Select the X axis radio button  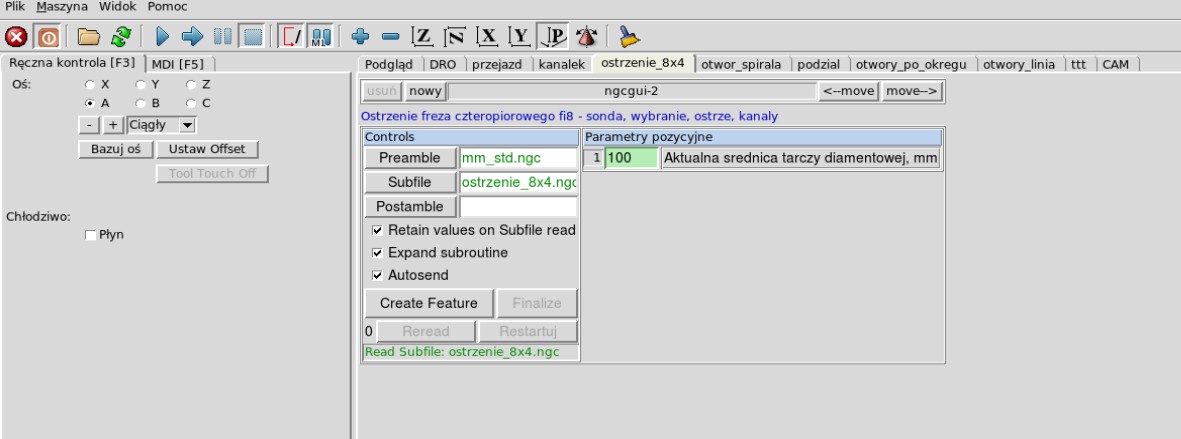pyautogui.click(x=90, y=85)
